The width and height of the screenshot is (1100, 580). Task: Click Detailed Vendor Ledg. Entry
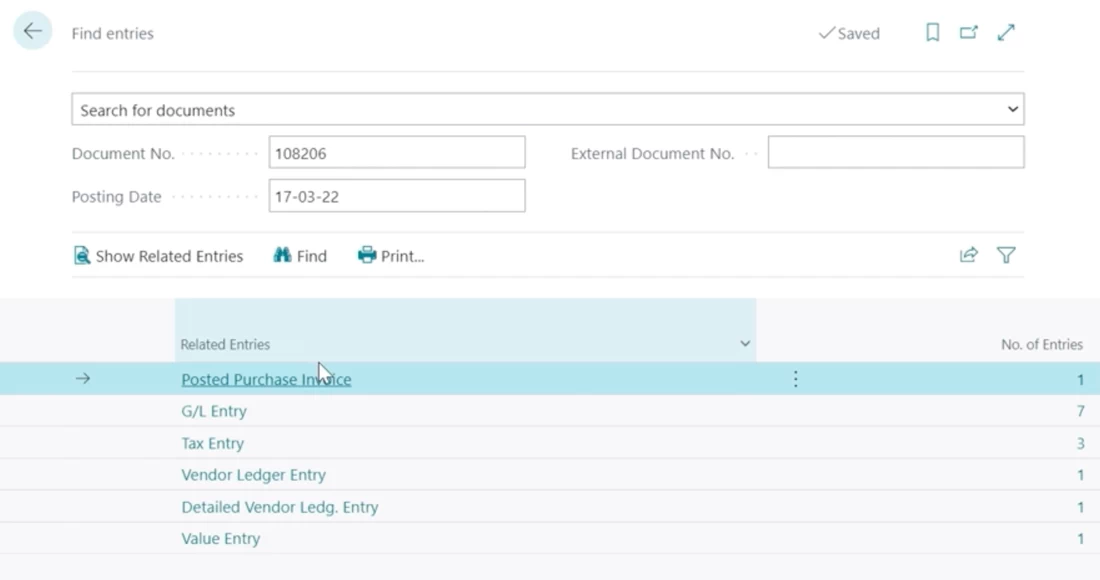coord(279,507)
